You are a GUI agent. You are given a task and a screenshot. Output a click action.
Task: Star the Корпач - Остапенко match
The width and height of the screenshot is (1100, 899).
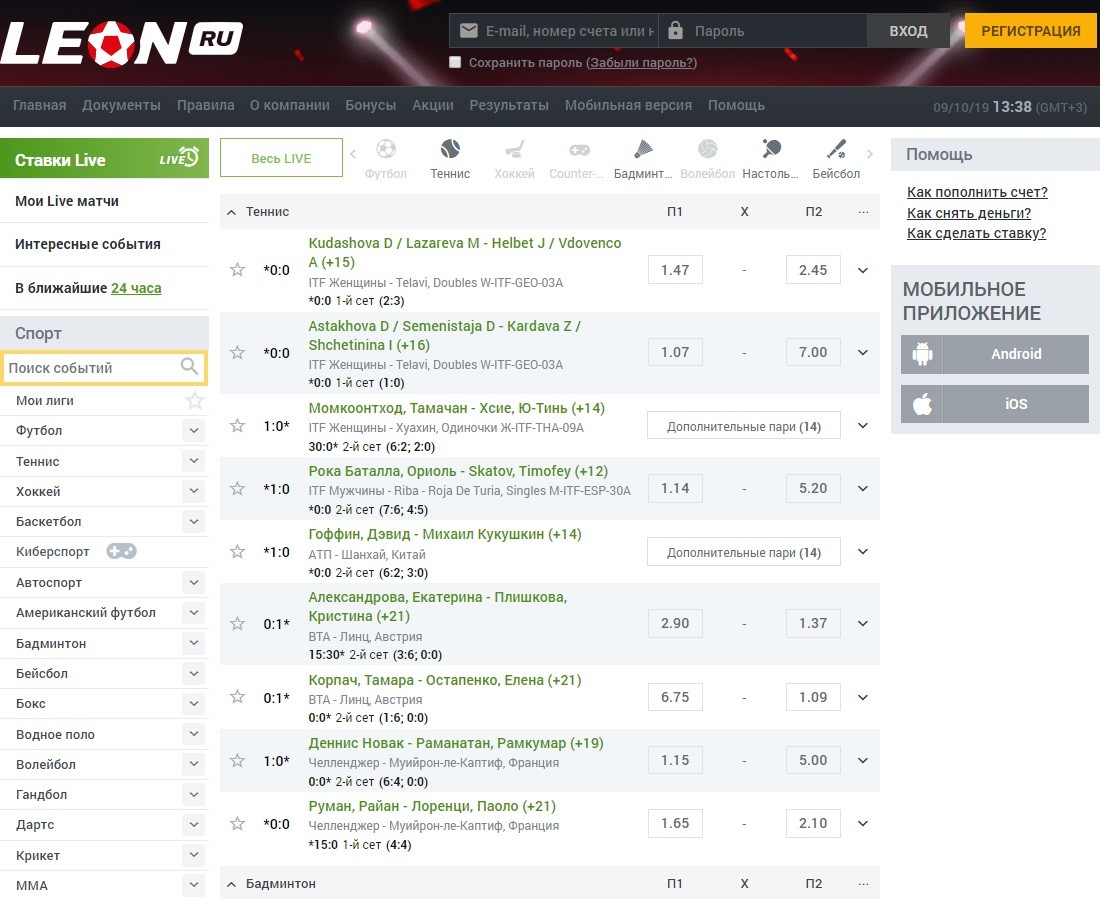[x=237, y=696]
